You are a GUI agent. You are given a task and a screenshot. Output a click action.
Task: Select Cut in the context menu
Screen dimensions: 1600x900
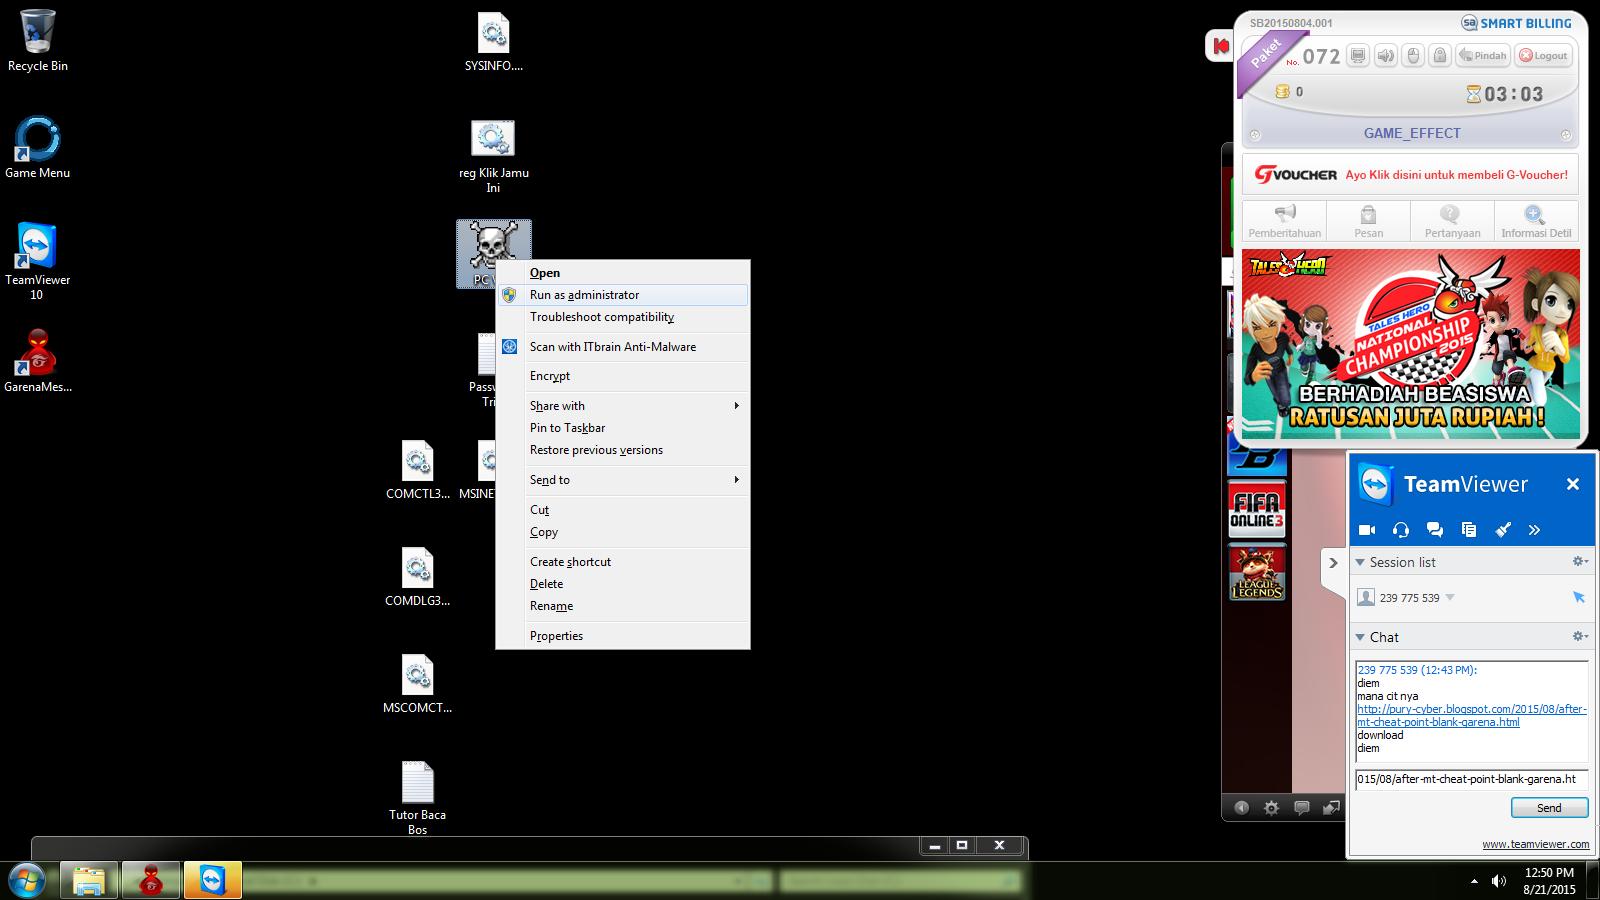[623, 510]
